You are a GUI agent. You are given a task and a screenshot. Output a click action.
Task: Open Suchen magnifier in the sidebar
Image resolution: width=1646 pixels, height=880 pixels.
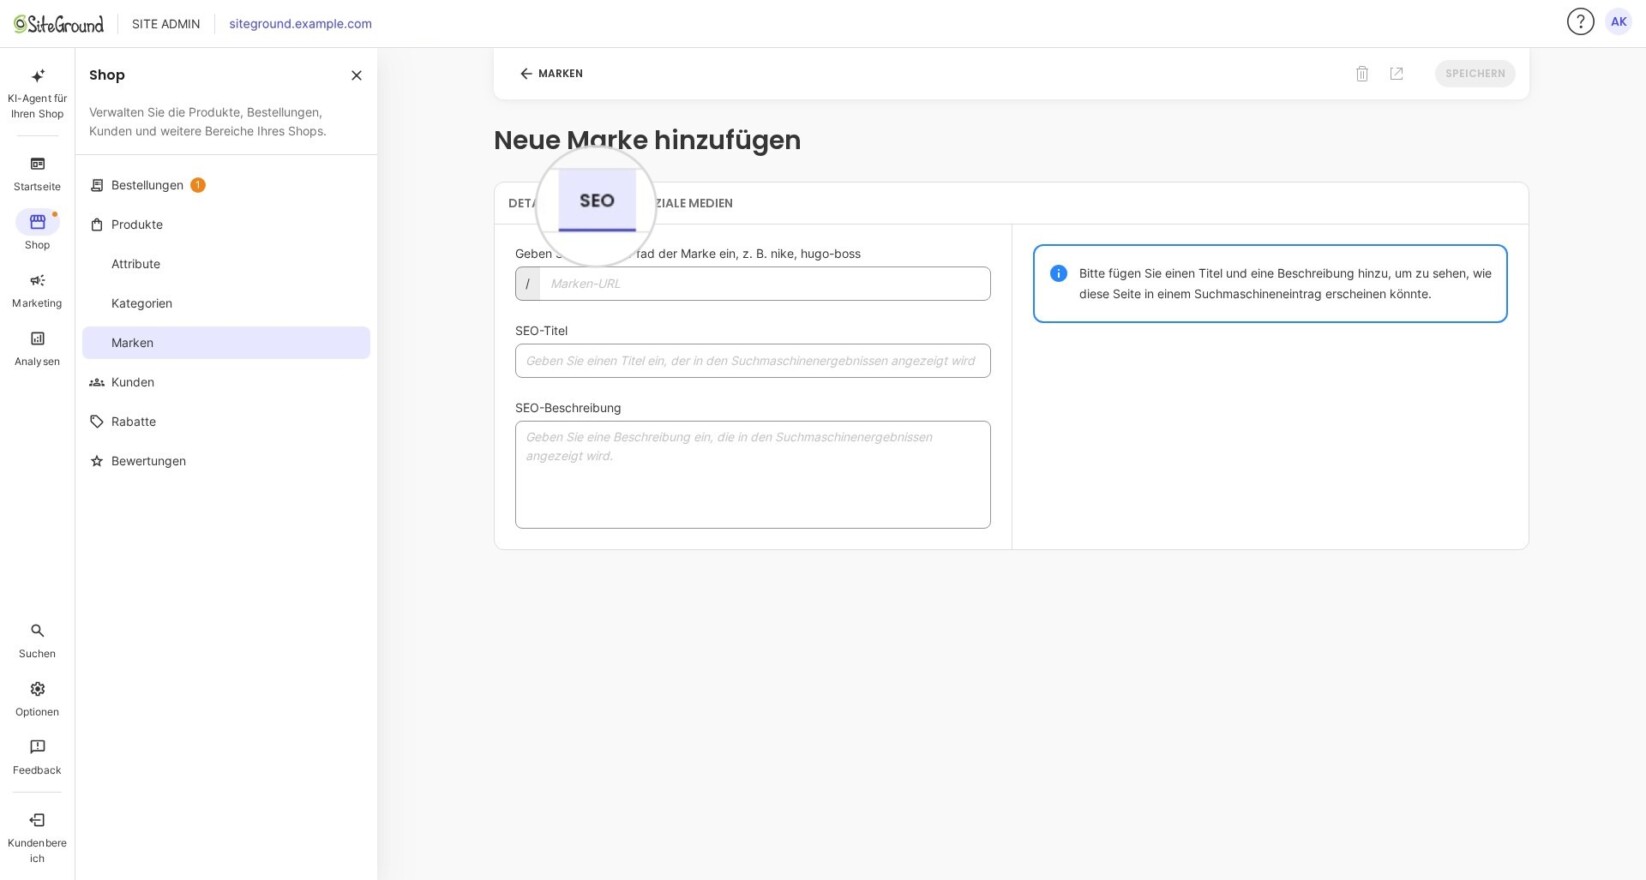coord(37,631)
